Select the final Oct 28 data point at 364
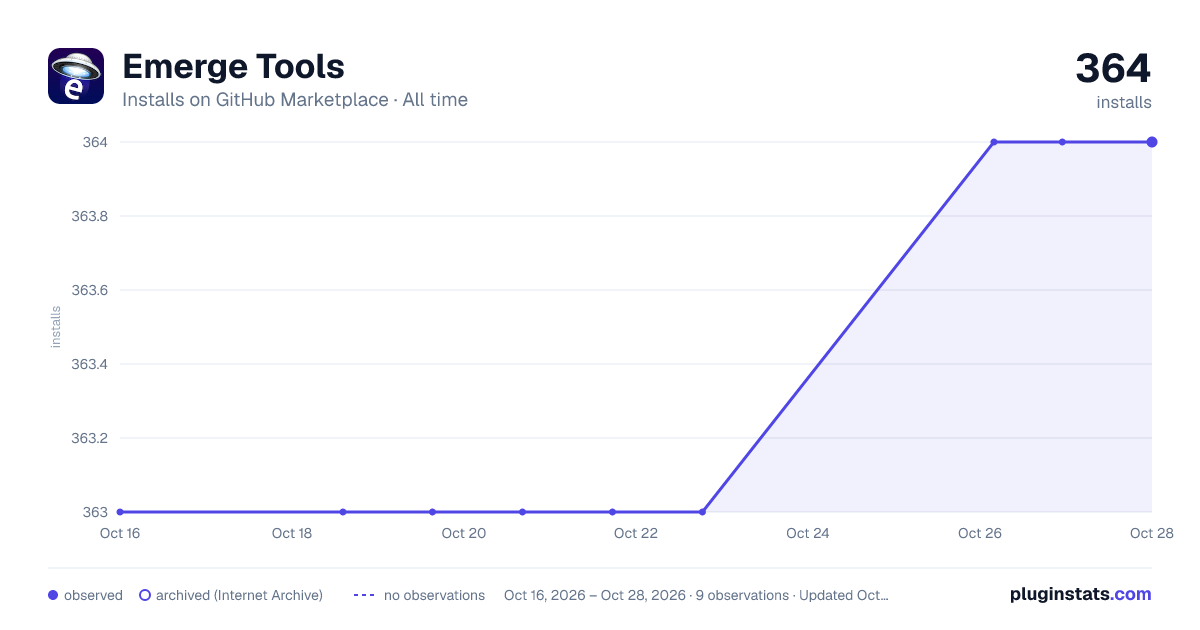Screen dimensions: 1200x630 coord(1152,142)
